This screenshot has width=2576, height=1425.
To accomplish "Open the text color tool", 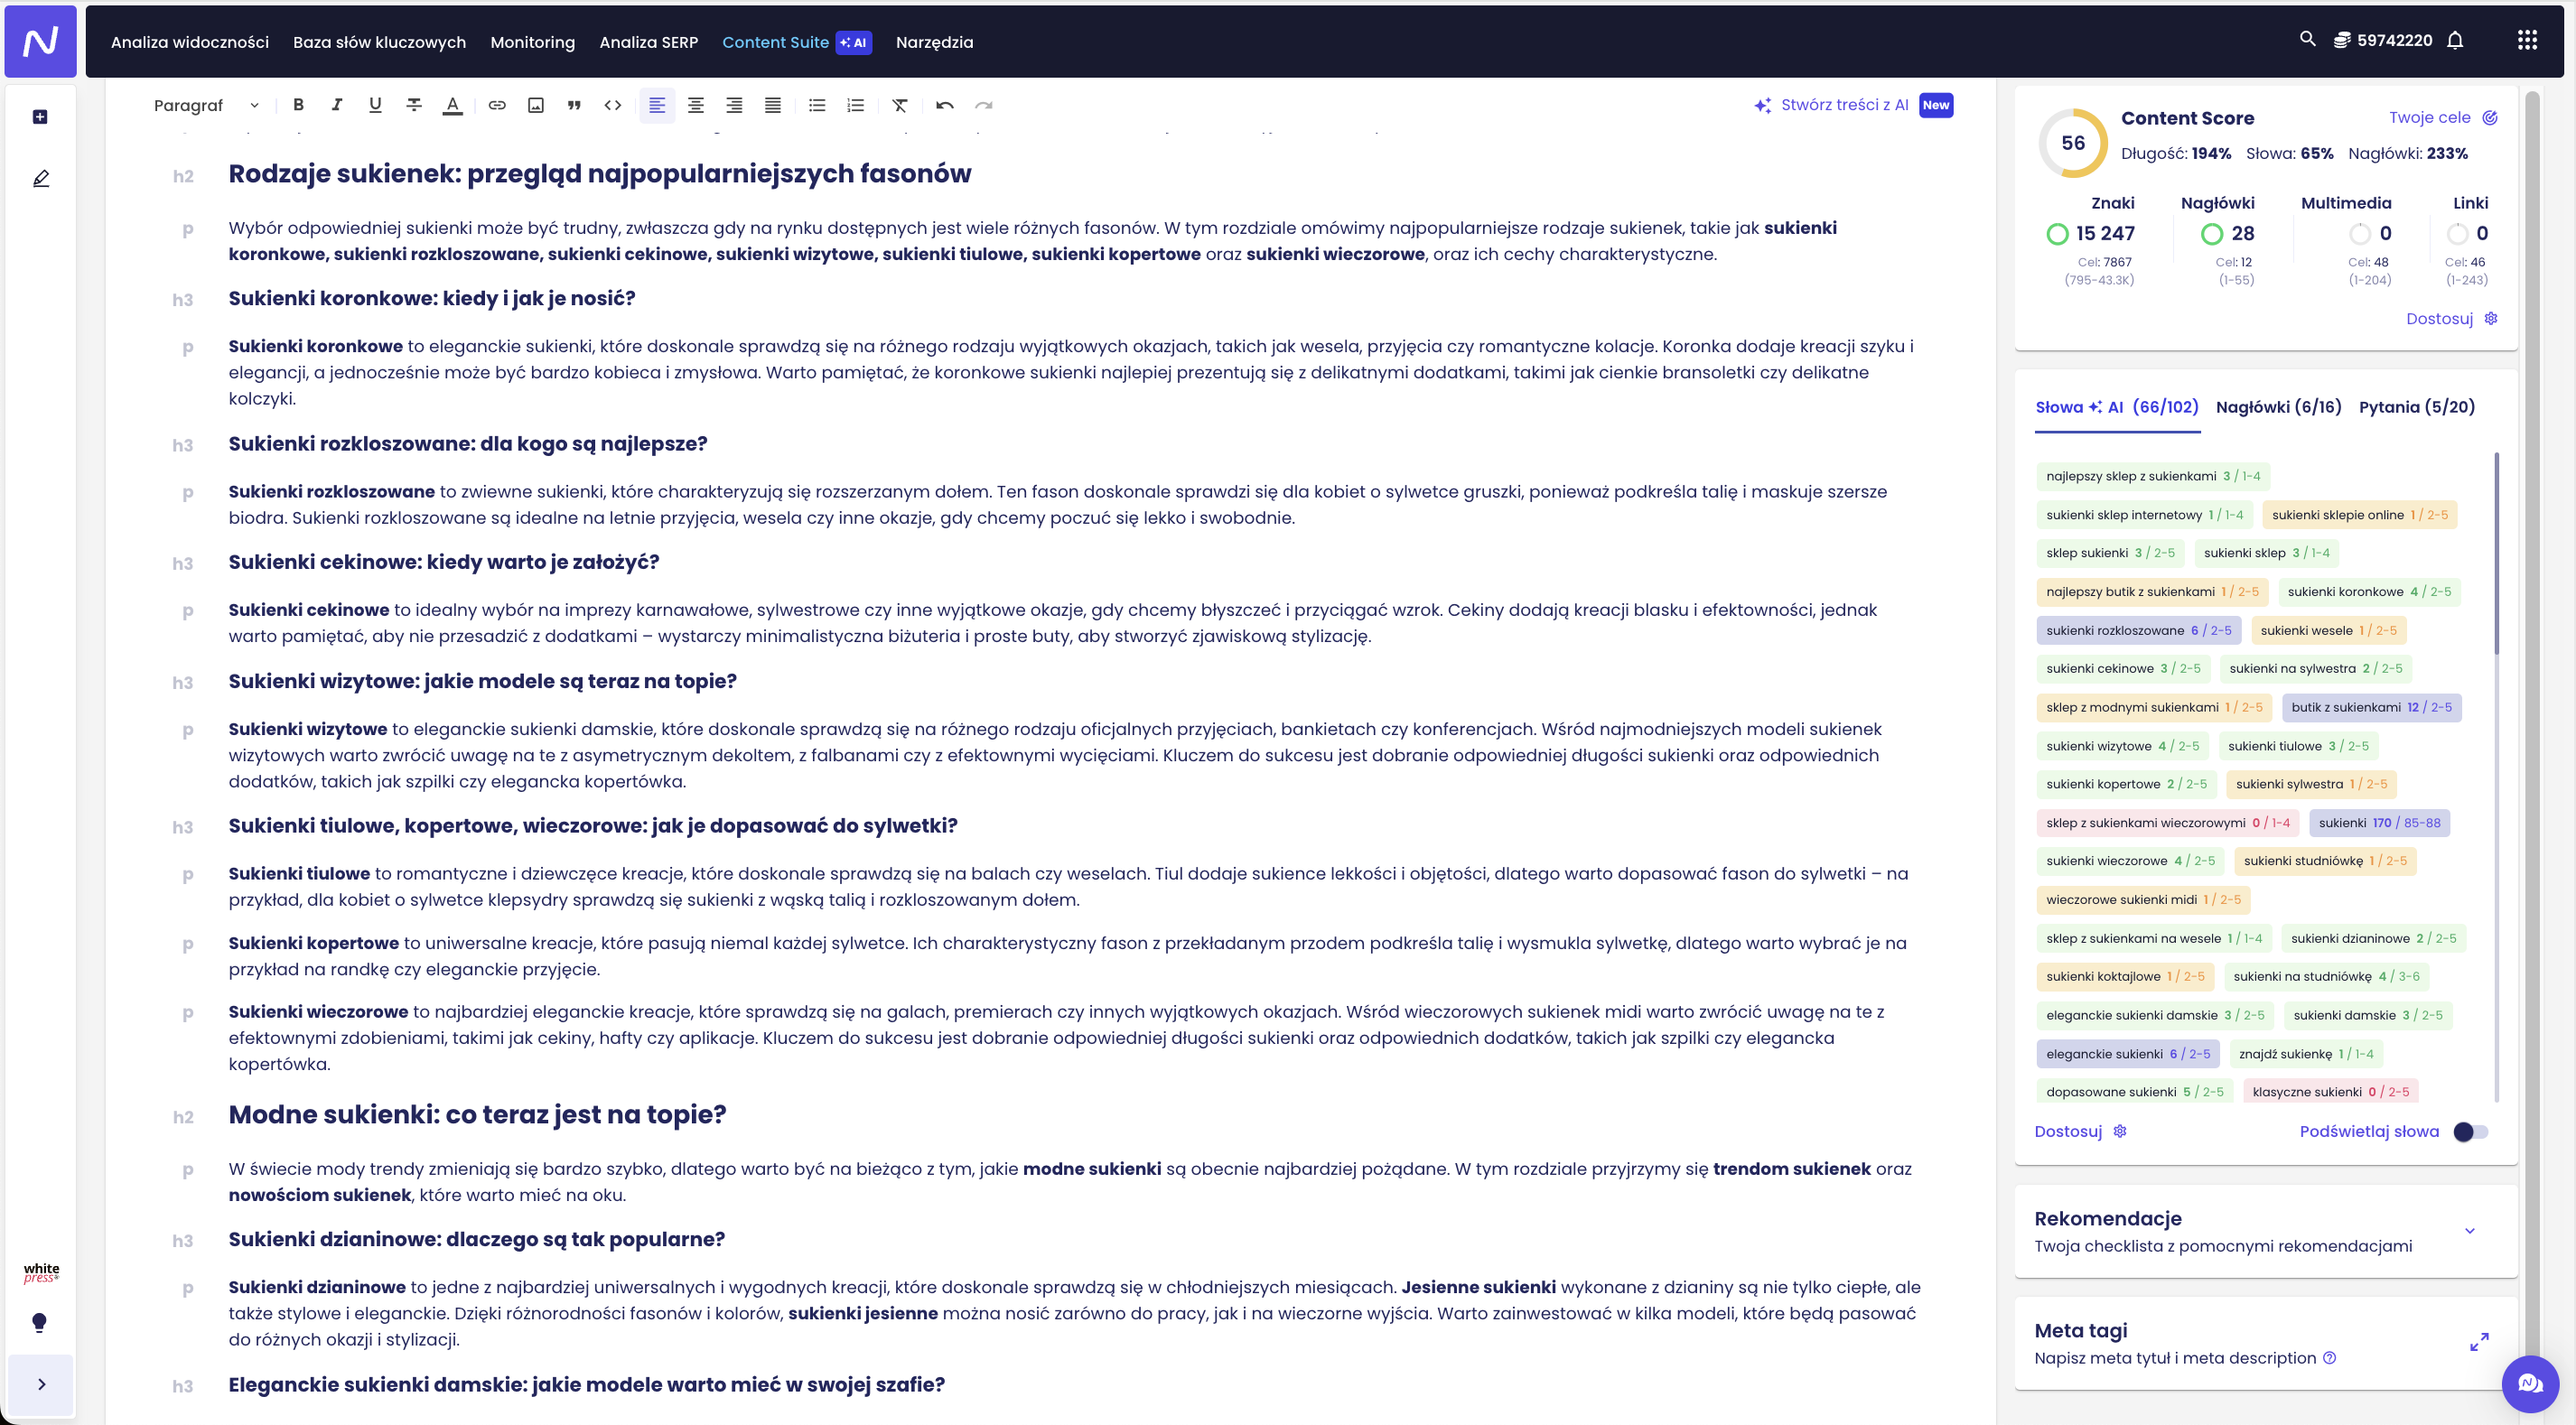I will click(x=452, y=105).
